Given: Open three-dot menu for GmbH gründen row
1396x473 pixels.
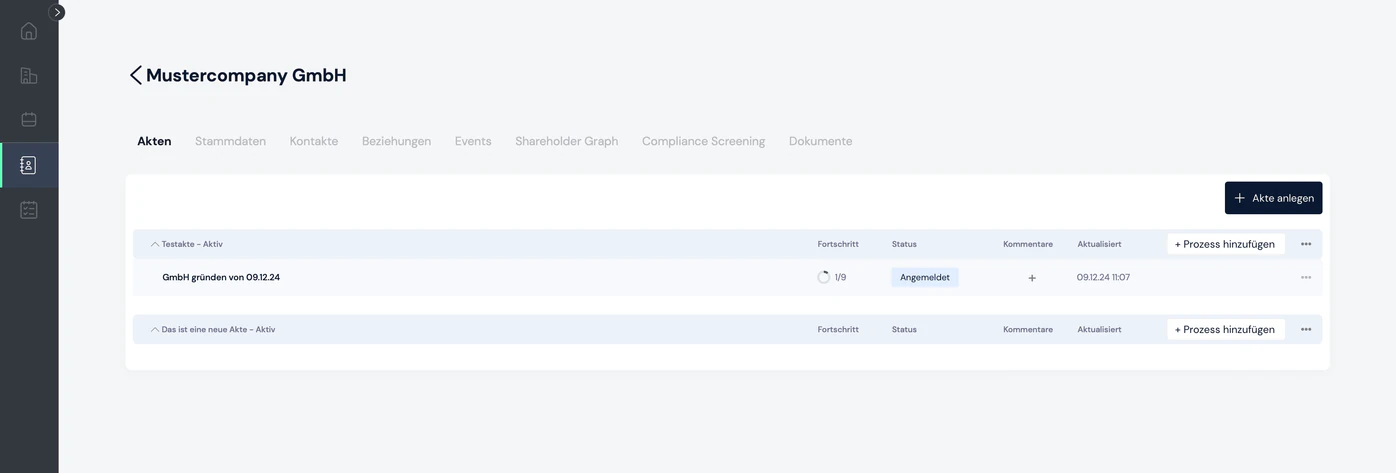Looking at the screenshot, I should pyautogui.click(x=1306, y=277).
